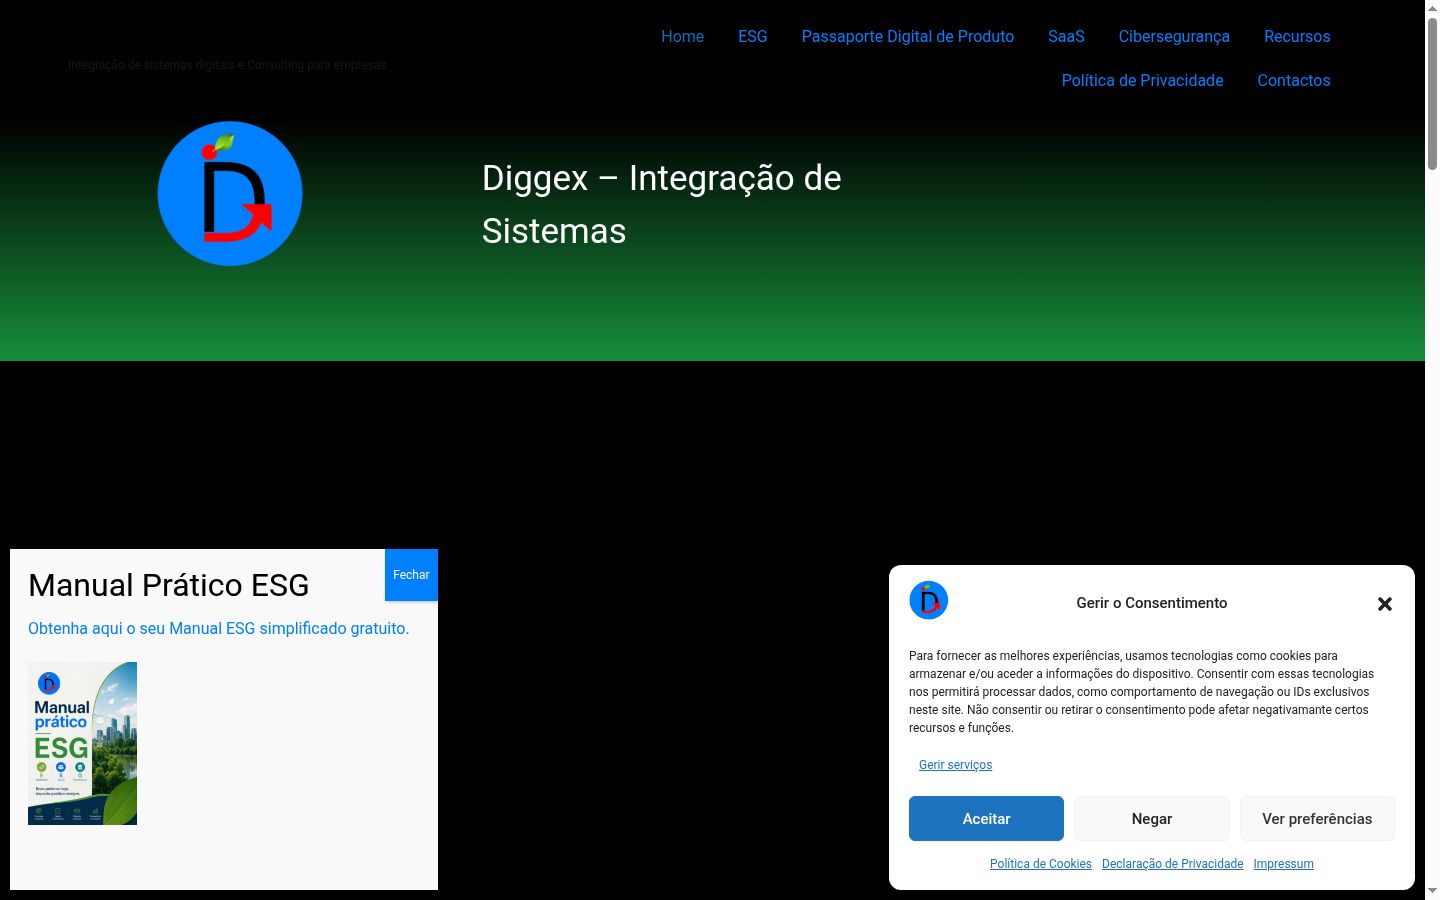Image resolution: width=1440 pixels, height=900 pixels.
Task: Go to Passaporte Digital de Produto page
Action: 908,36
